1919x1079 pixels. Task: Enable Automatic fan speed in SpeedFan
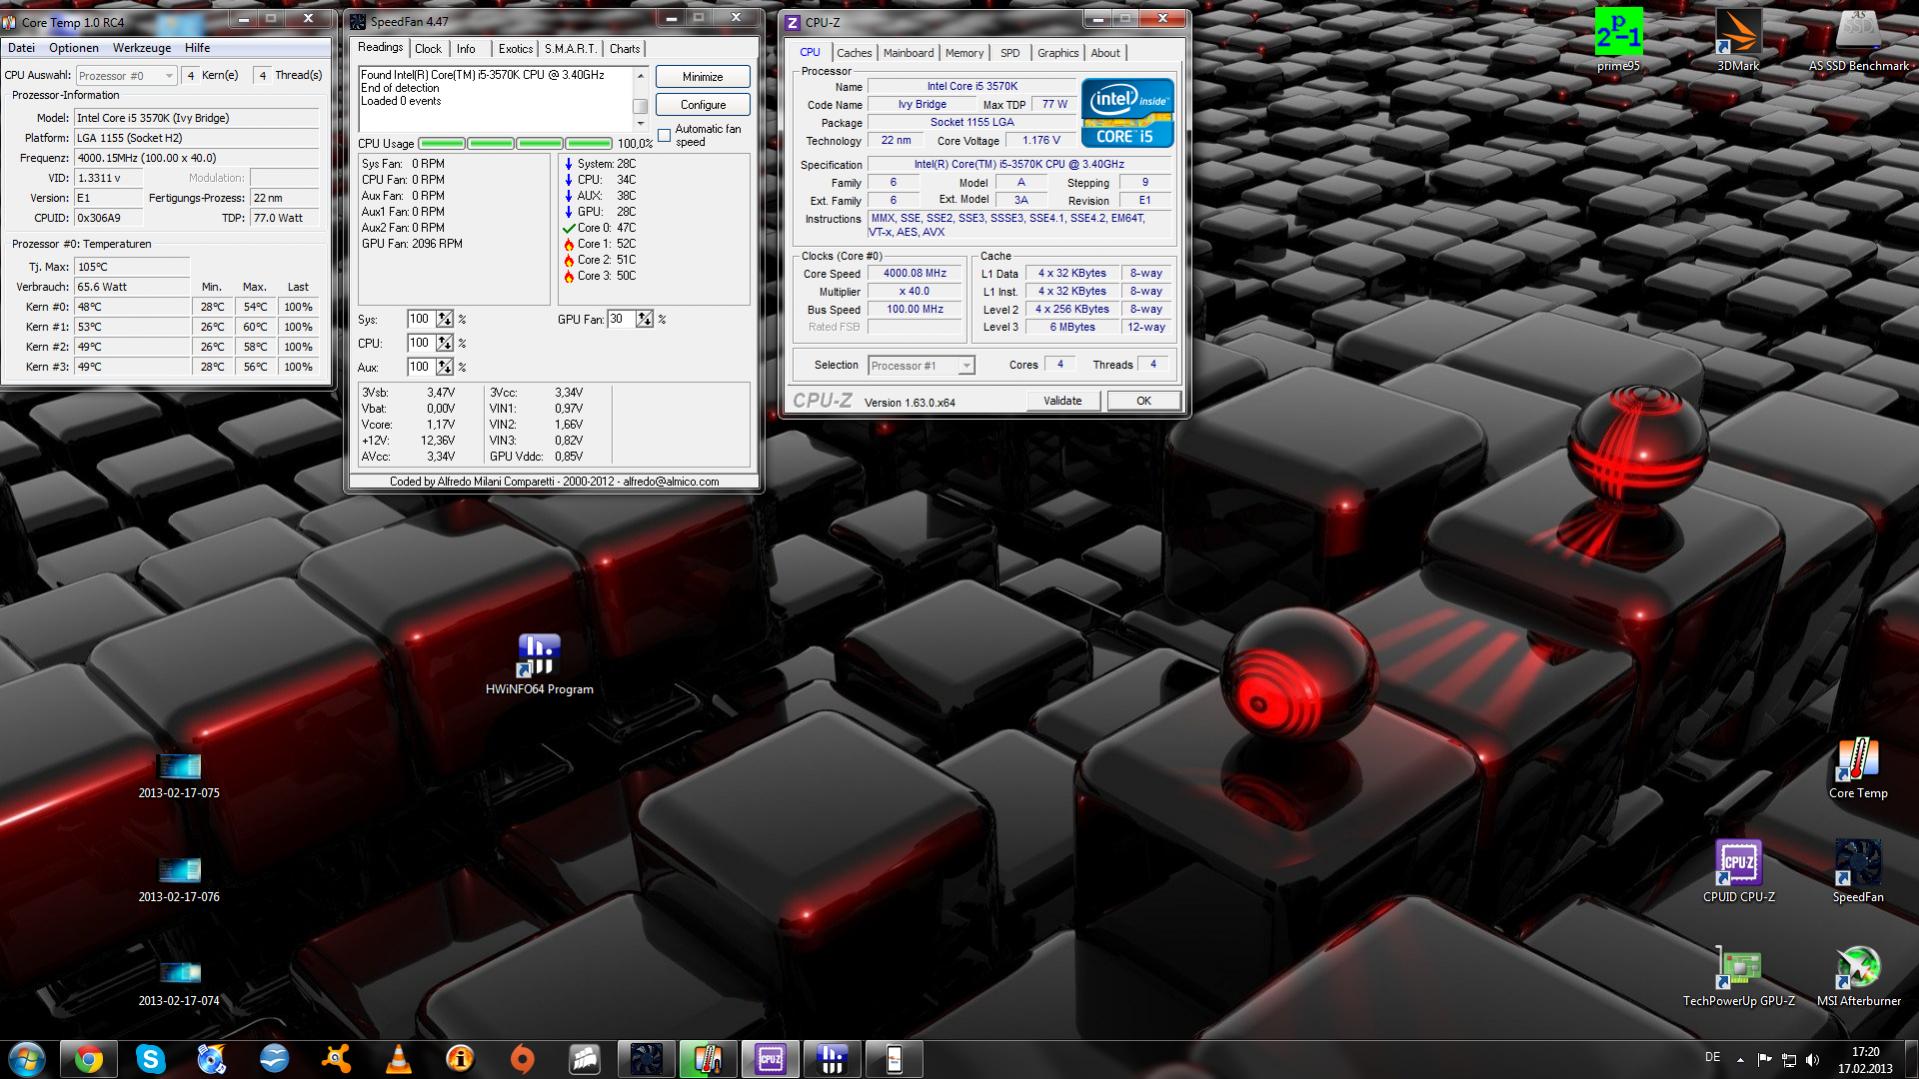tap(664, 135)
